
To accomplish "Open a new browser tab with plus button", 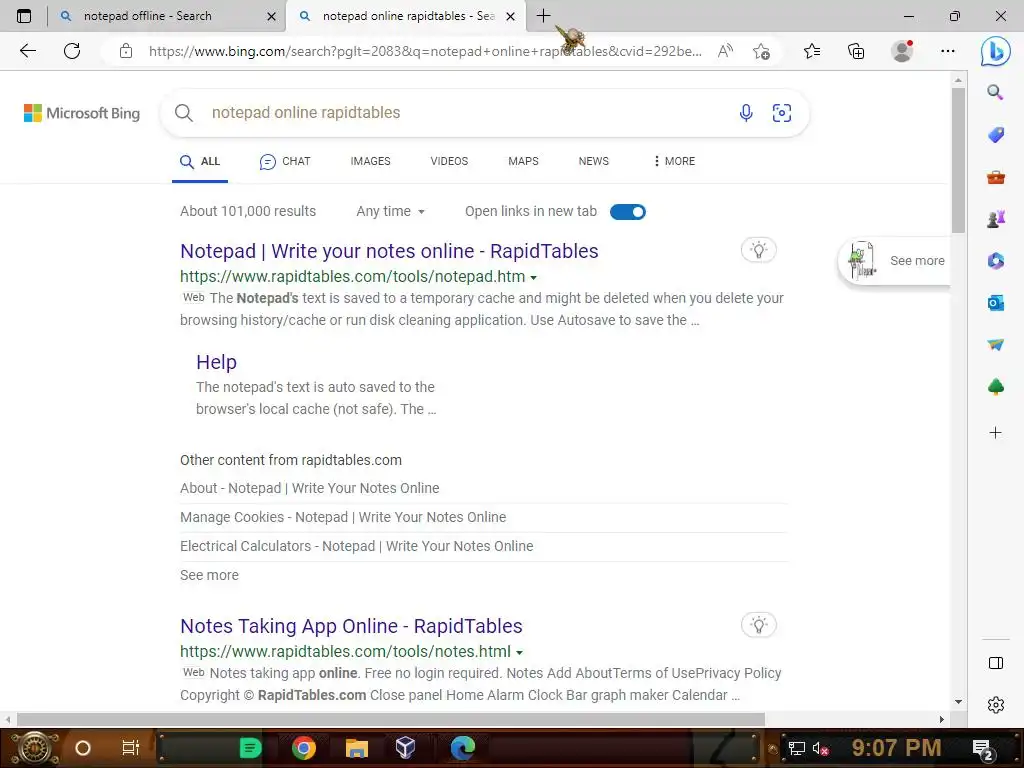I will [x=543, y=16].
